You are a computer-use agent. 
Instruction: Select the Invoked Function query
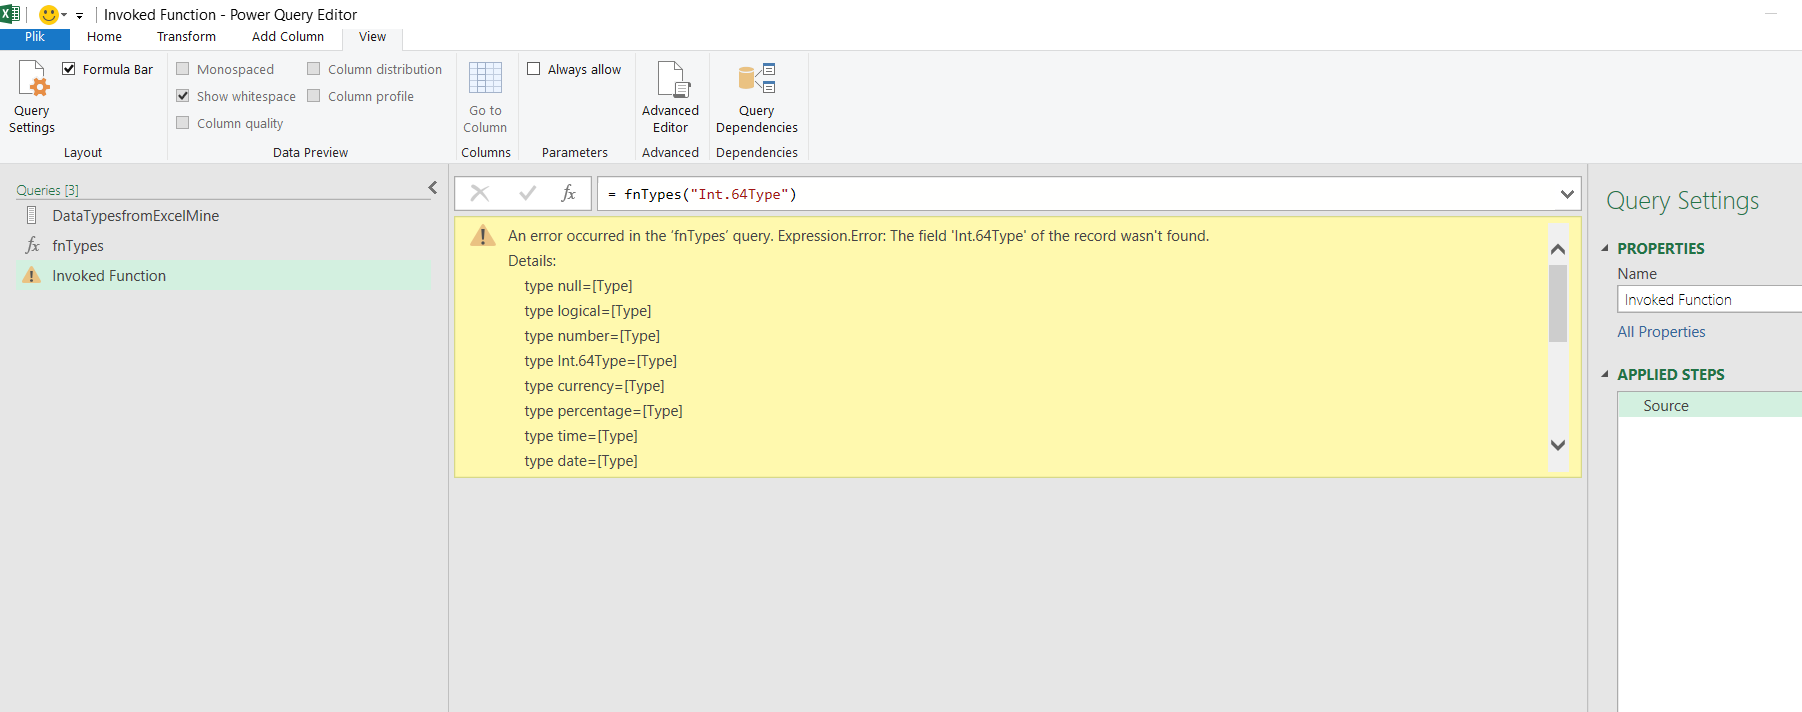coord(225,275)
